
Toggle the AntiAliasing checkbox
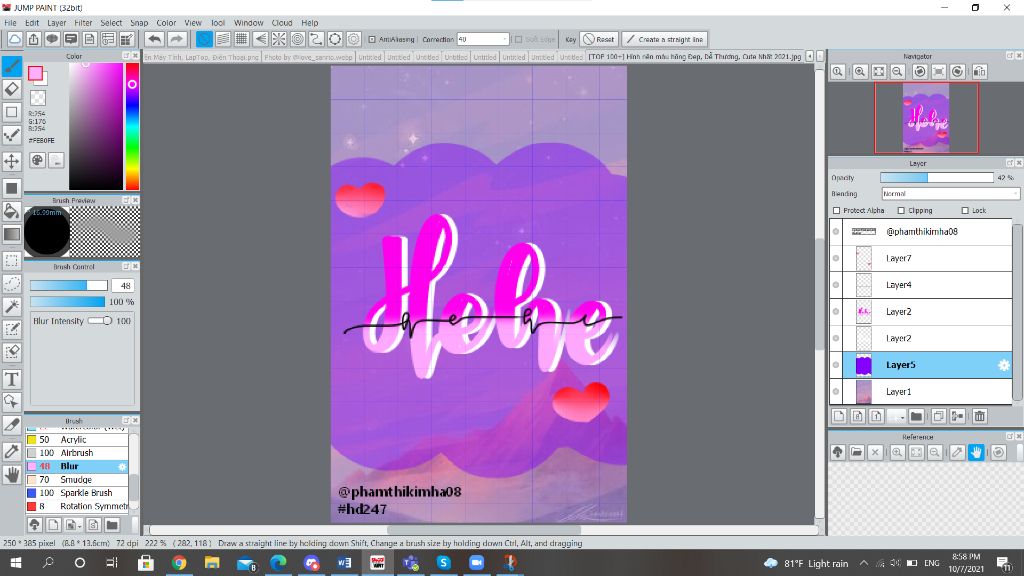tap(372, 39)
